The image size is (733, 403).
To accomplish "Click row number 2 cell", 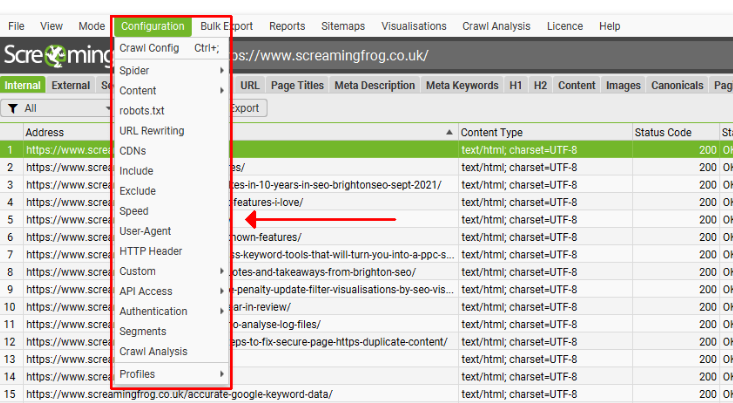I will [x=11, y=167].
